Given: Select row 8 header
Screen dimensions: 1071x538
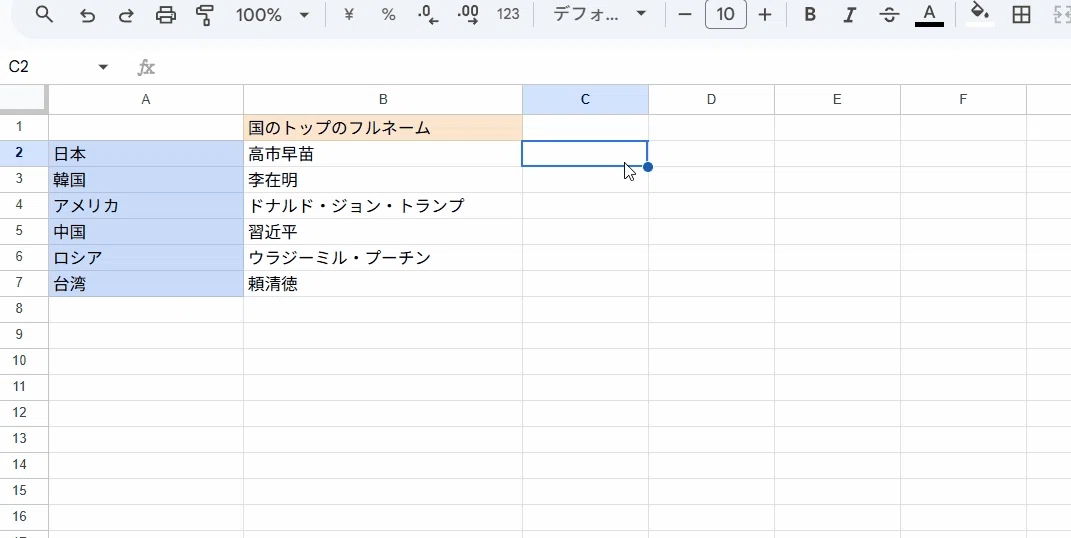Looking at the screenshot, I should point(24,309).
